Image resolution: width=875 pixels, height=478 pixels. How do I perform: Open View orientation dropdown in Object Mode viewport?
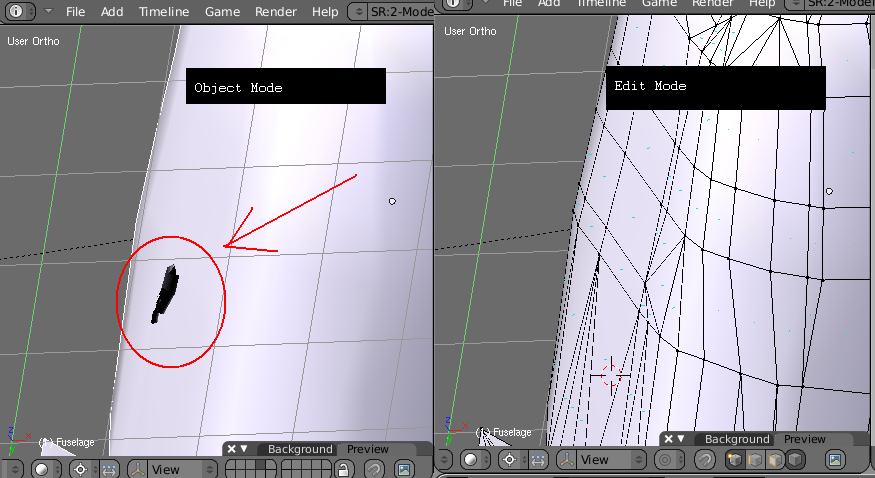[x=182, y=470]
